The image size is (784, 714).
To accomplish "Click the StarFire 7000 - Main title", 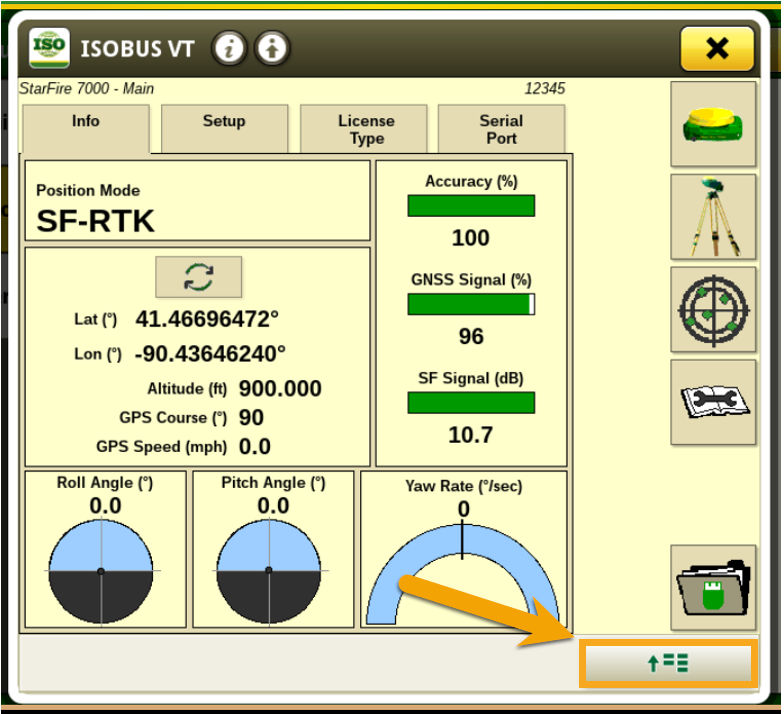I will pyautogui.click(x=86, y=88).
